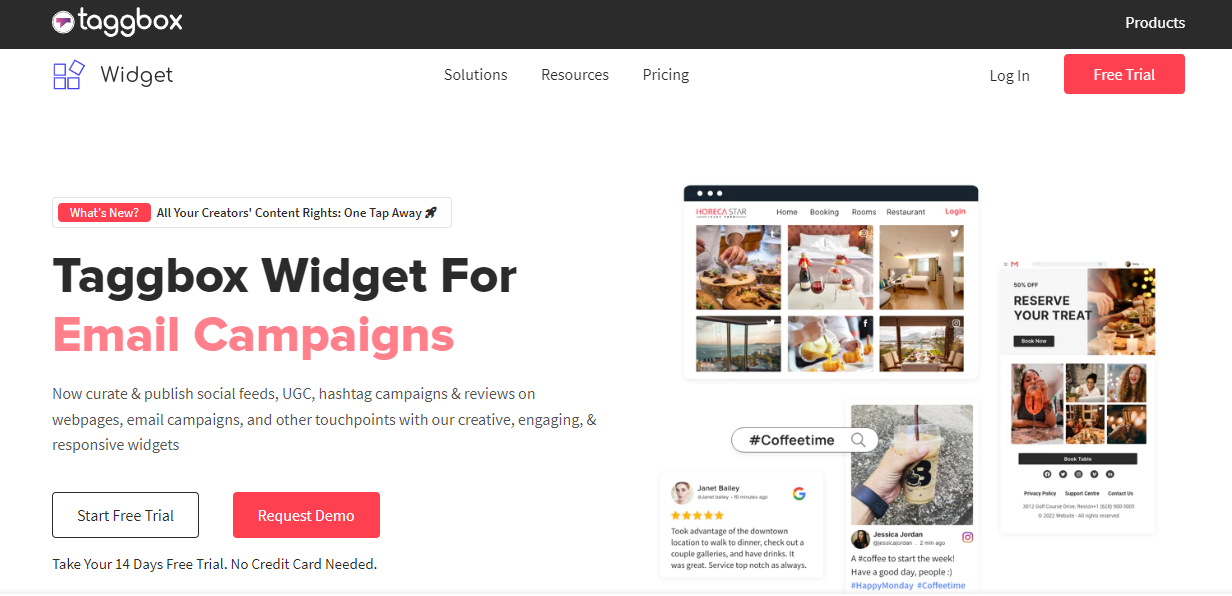Image resolution: width=1232 pixels, height=596 pixels.
Task: Click the Taggbox logo icon
Action: (x=62, y=21)
